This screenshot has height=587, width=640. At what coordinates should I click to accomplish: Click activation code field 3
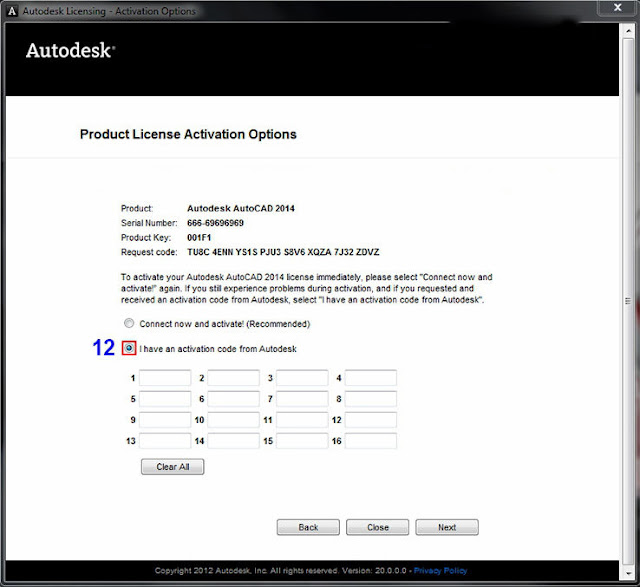click(302, 378)
